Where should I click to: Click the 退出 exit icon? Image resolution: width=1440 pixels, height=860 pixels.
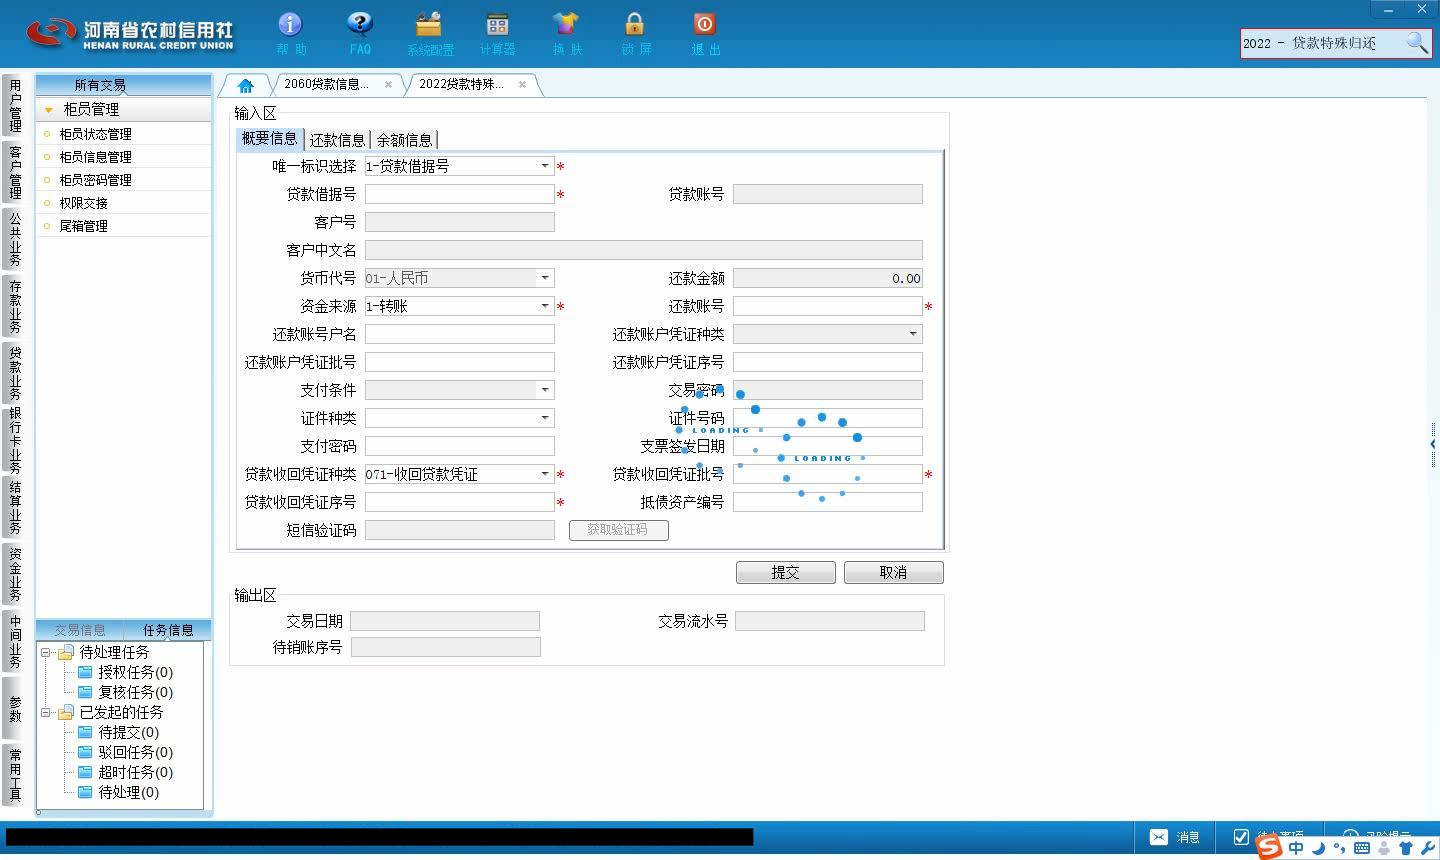click(x=704, y=24)
